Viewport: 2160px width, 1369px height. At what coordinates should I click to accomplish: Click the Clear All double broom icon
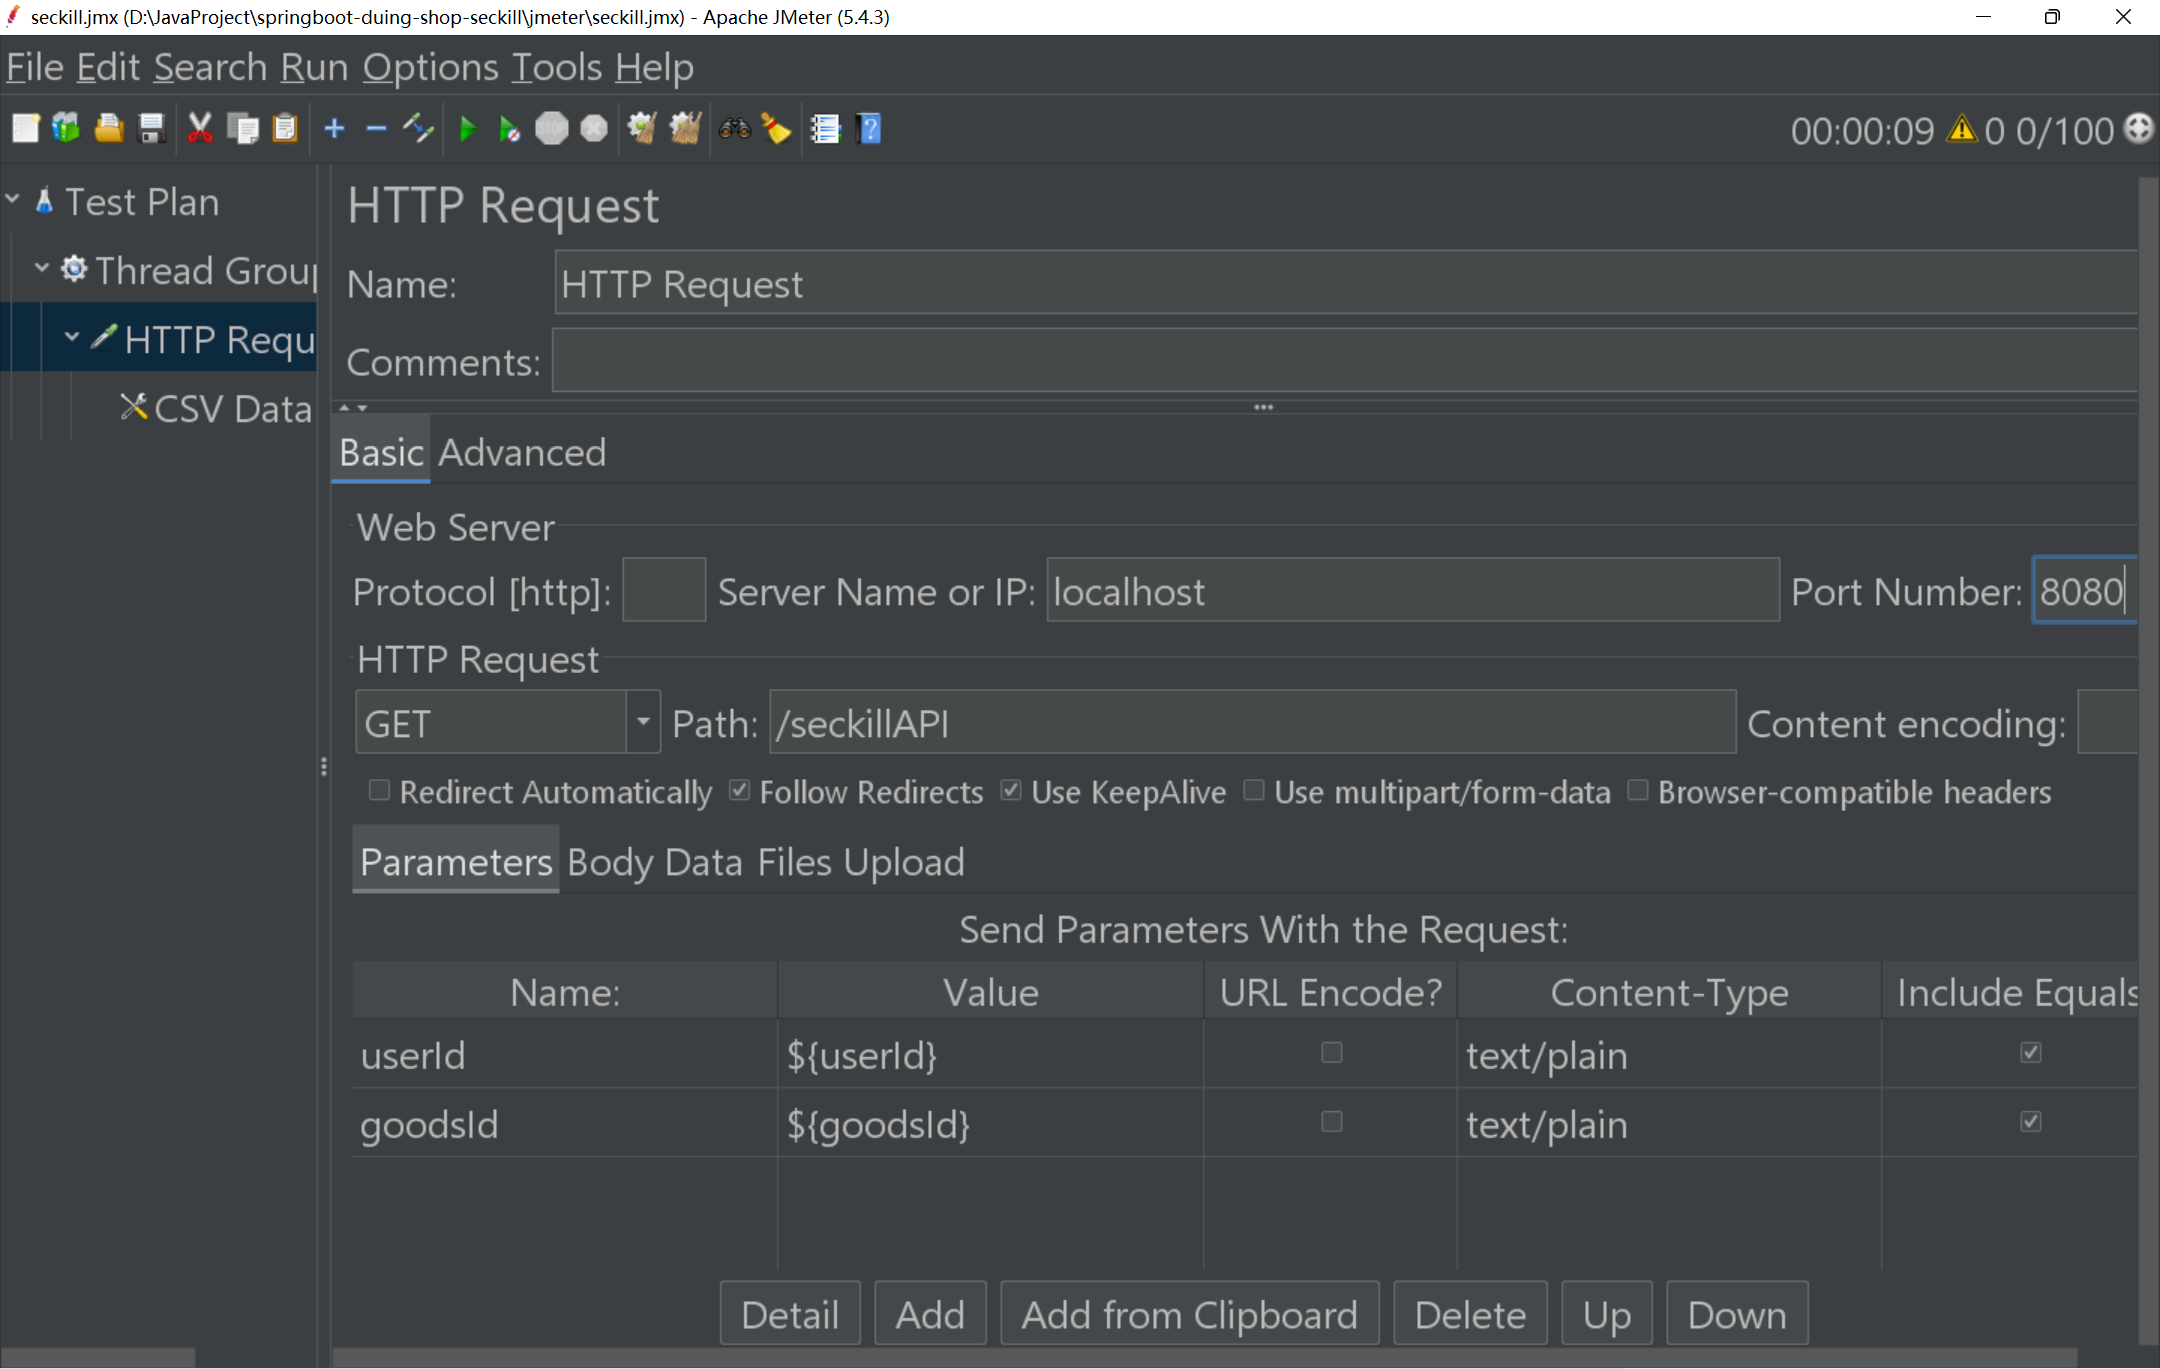tap(685, 129)
